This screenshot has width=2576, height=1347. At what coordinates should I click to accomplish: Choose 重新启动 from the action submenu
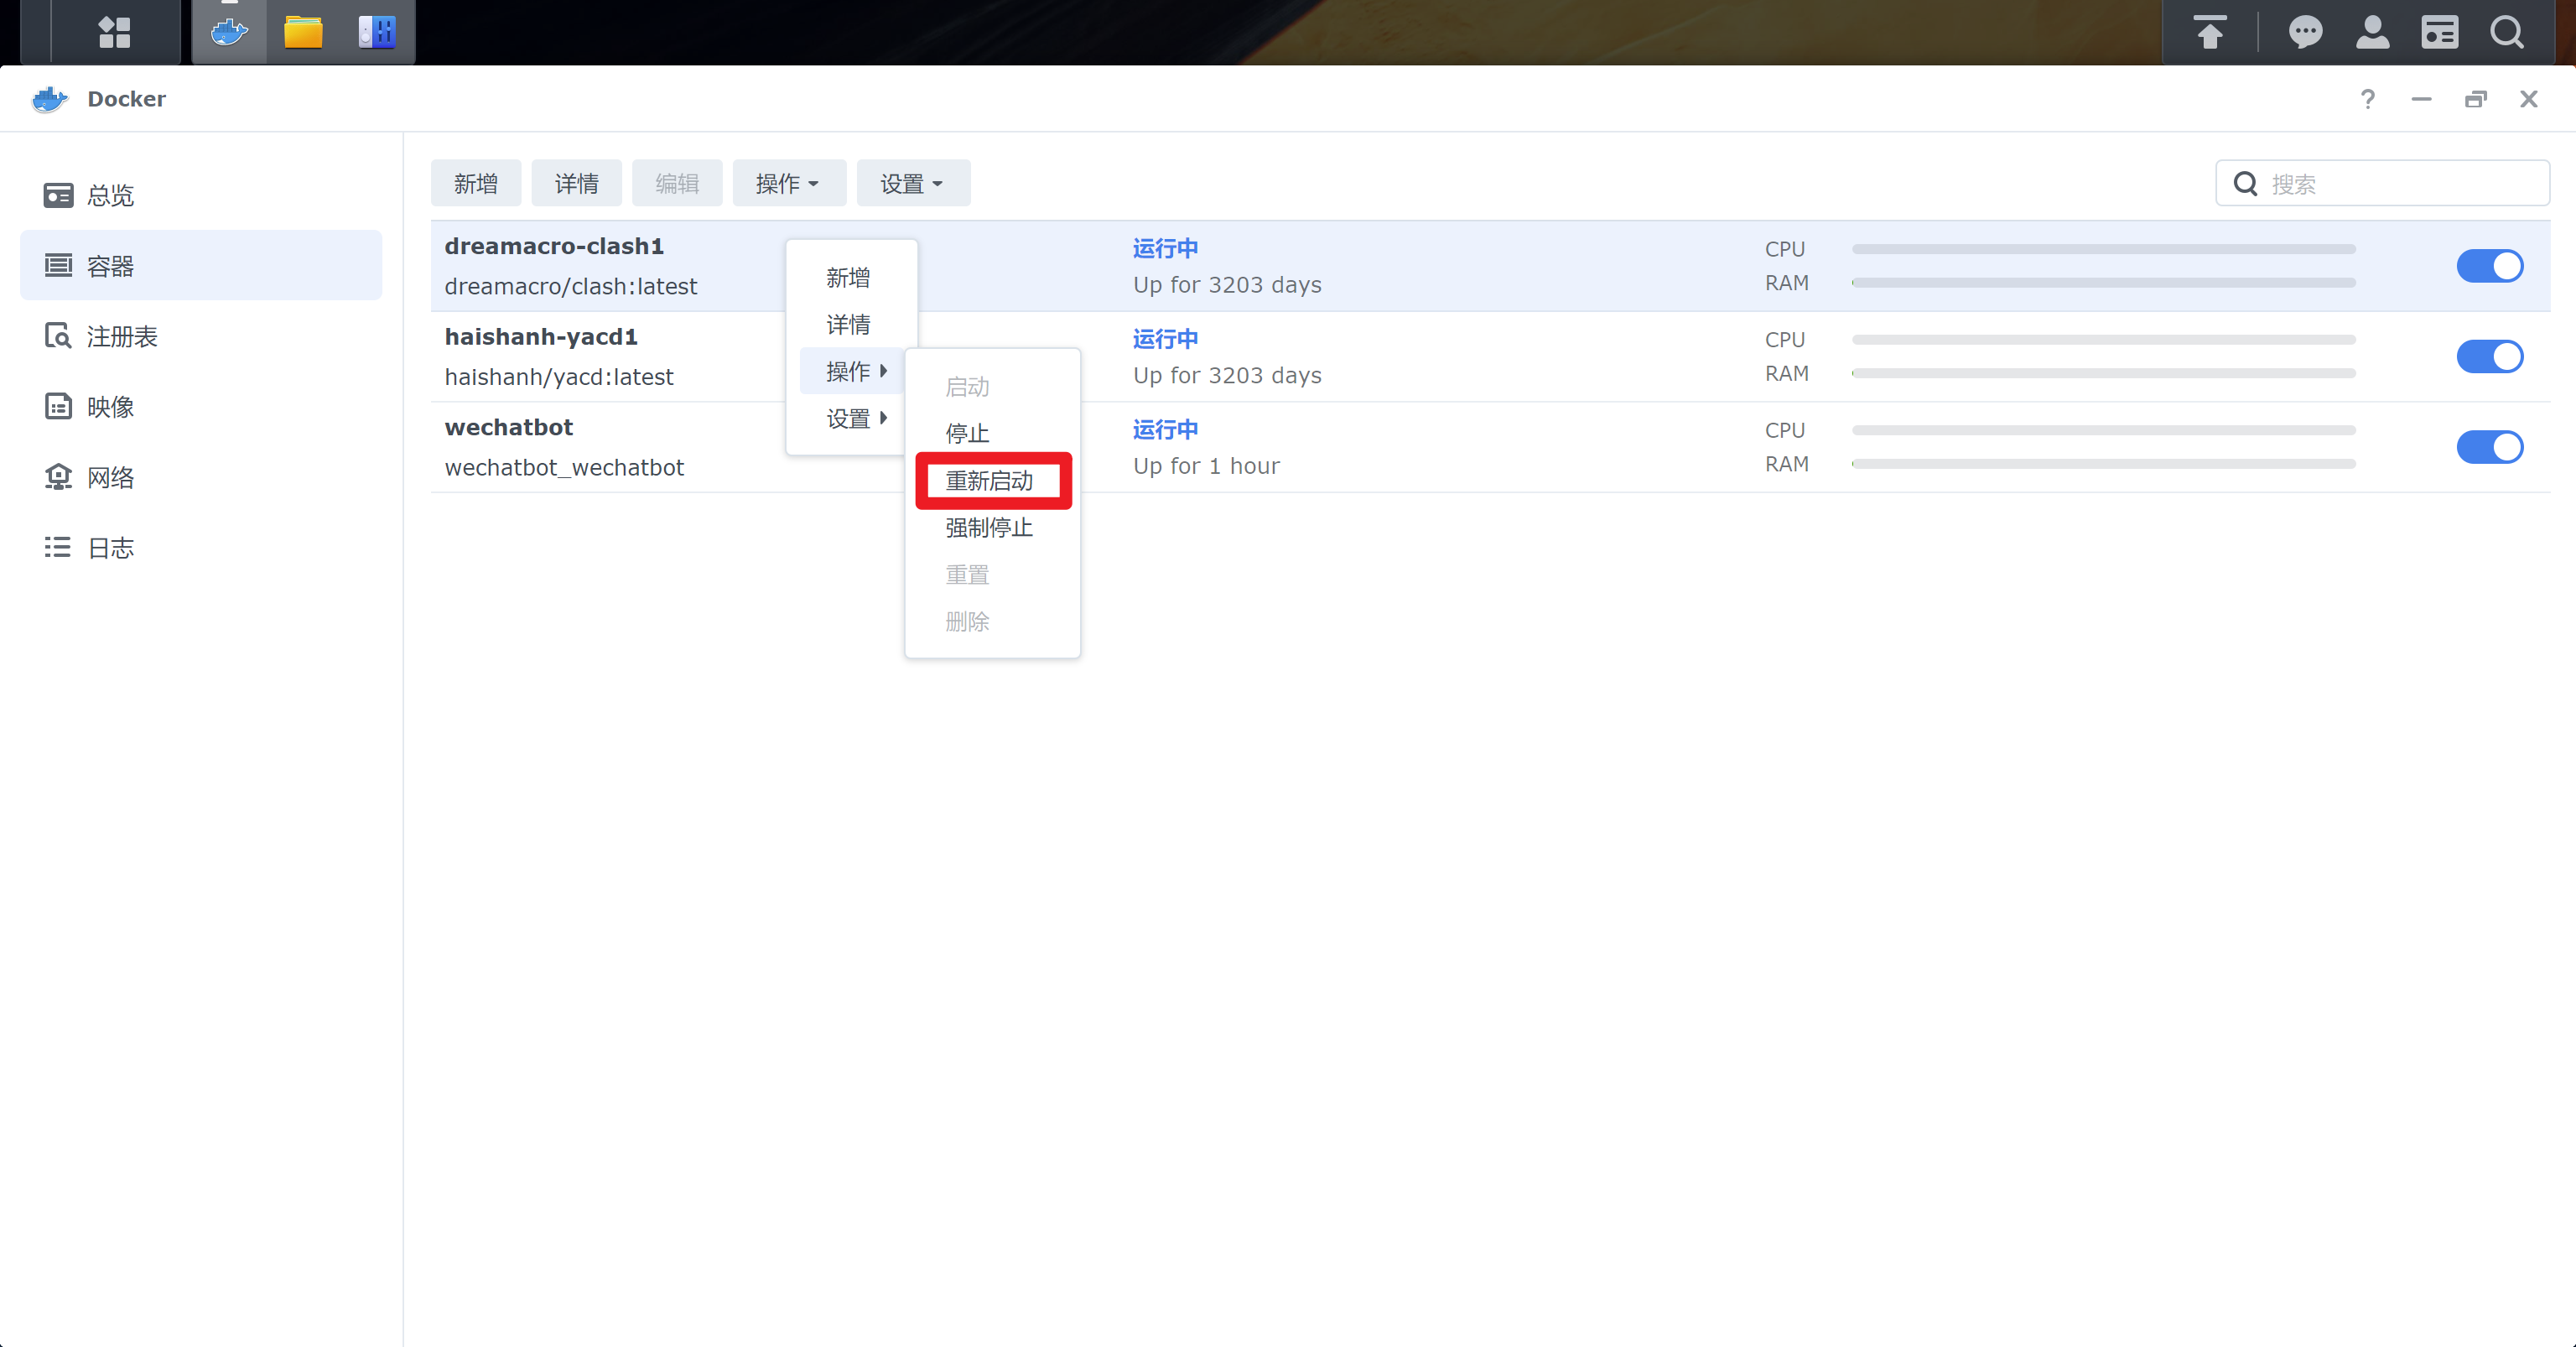coord(993,481)
